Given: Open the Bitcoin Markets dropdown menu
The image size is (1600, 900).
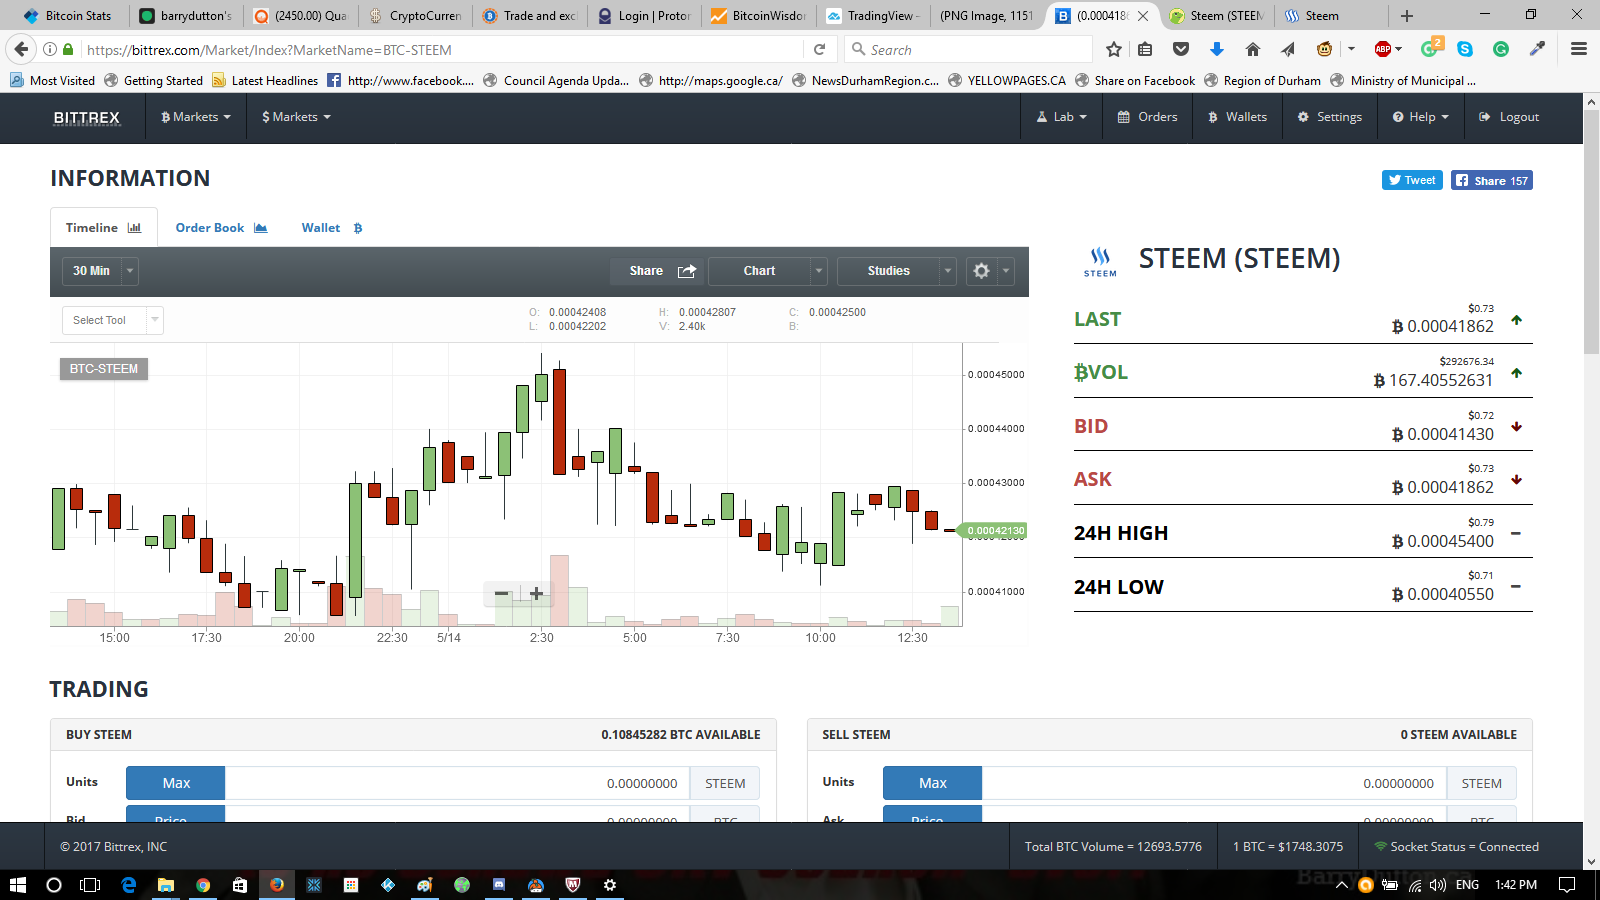Looking at the screenshot, I should (196, 117).
